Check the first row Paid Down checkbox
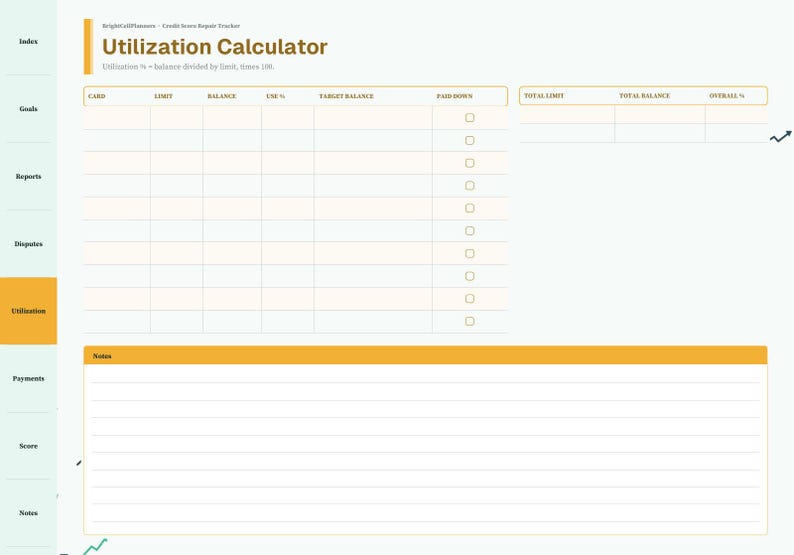794x555 pixels. point(470,117)
